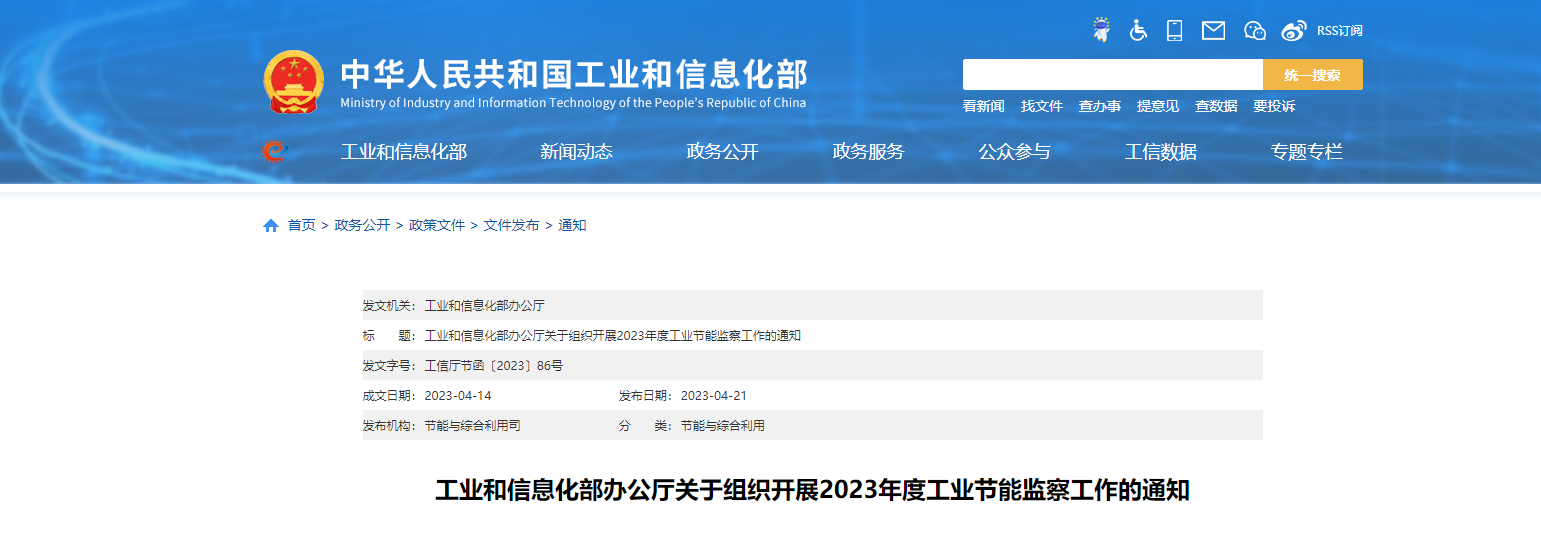Click the national emblem logo
This screenshot has height=558, width=1541.
coord(294,82)
